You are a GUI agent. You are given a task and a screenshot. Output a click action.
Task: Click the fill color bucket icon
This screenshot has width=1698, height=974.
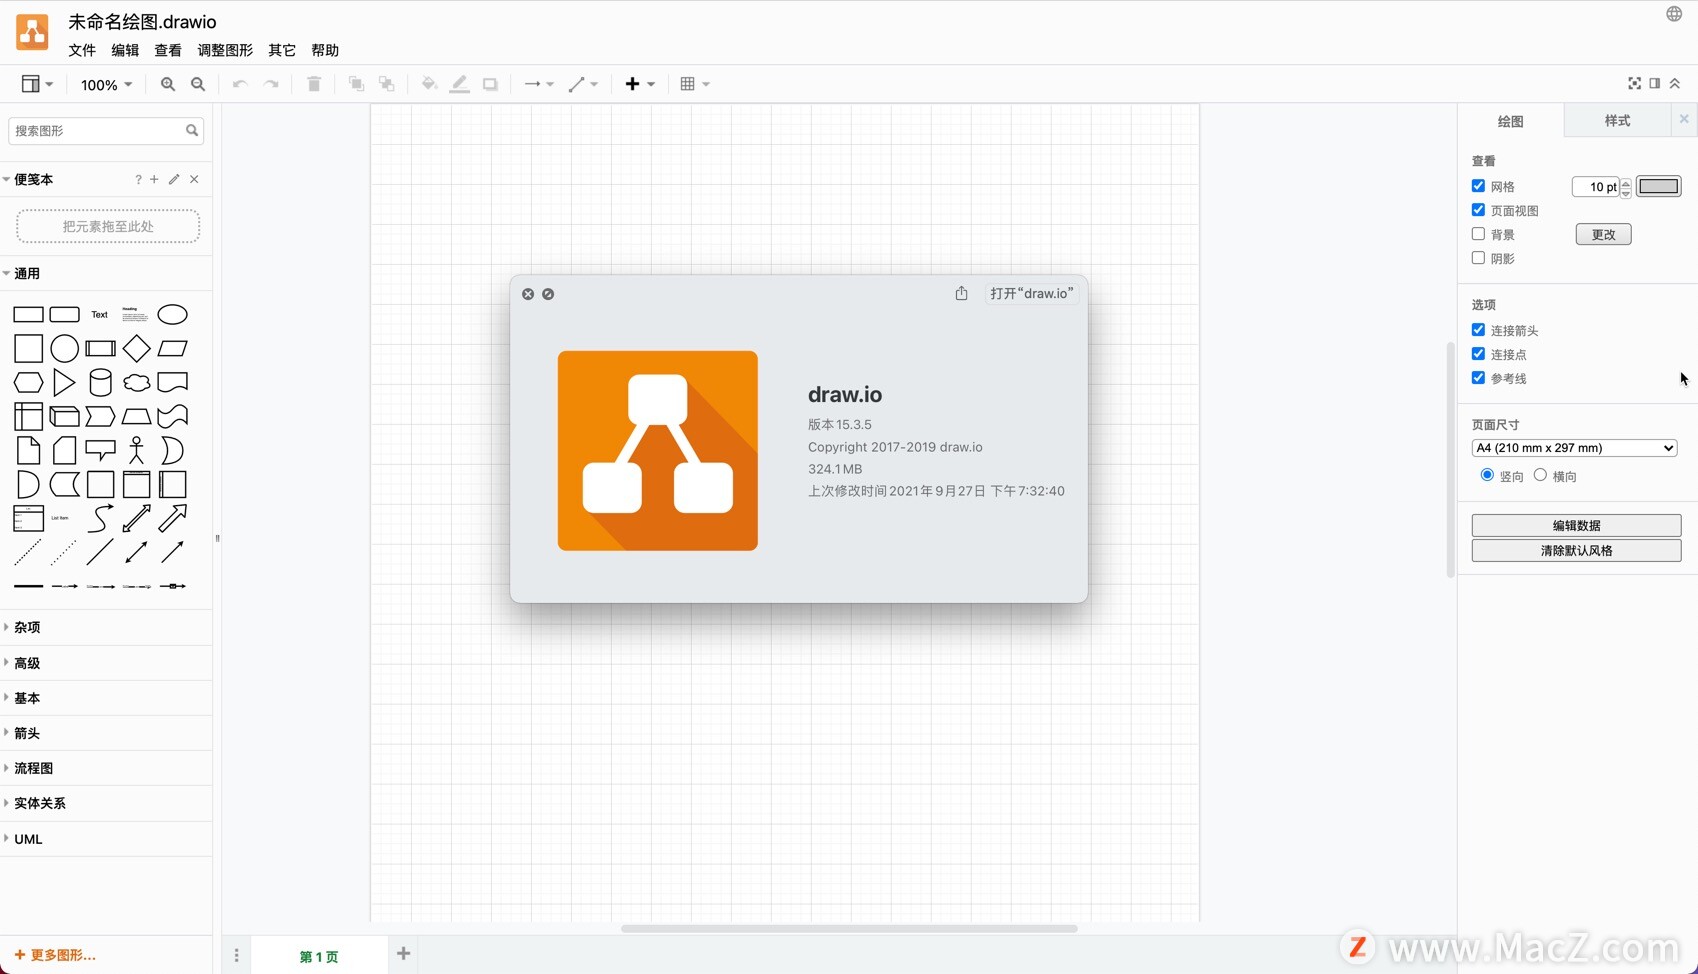(x=429, y=84)
